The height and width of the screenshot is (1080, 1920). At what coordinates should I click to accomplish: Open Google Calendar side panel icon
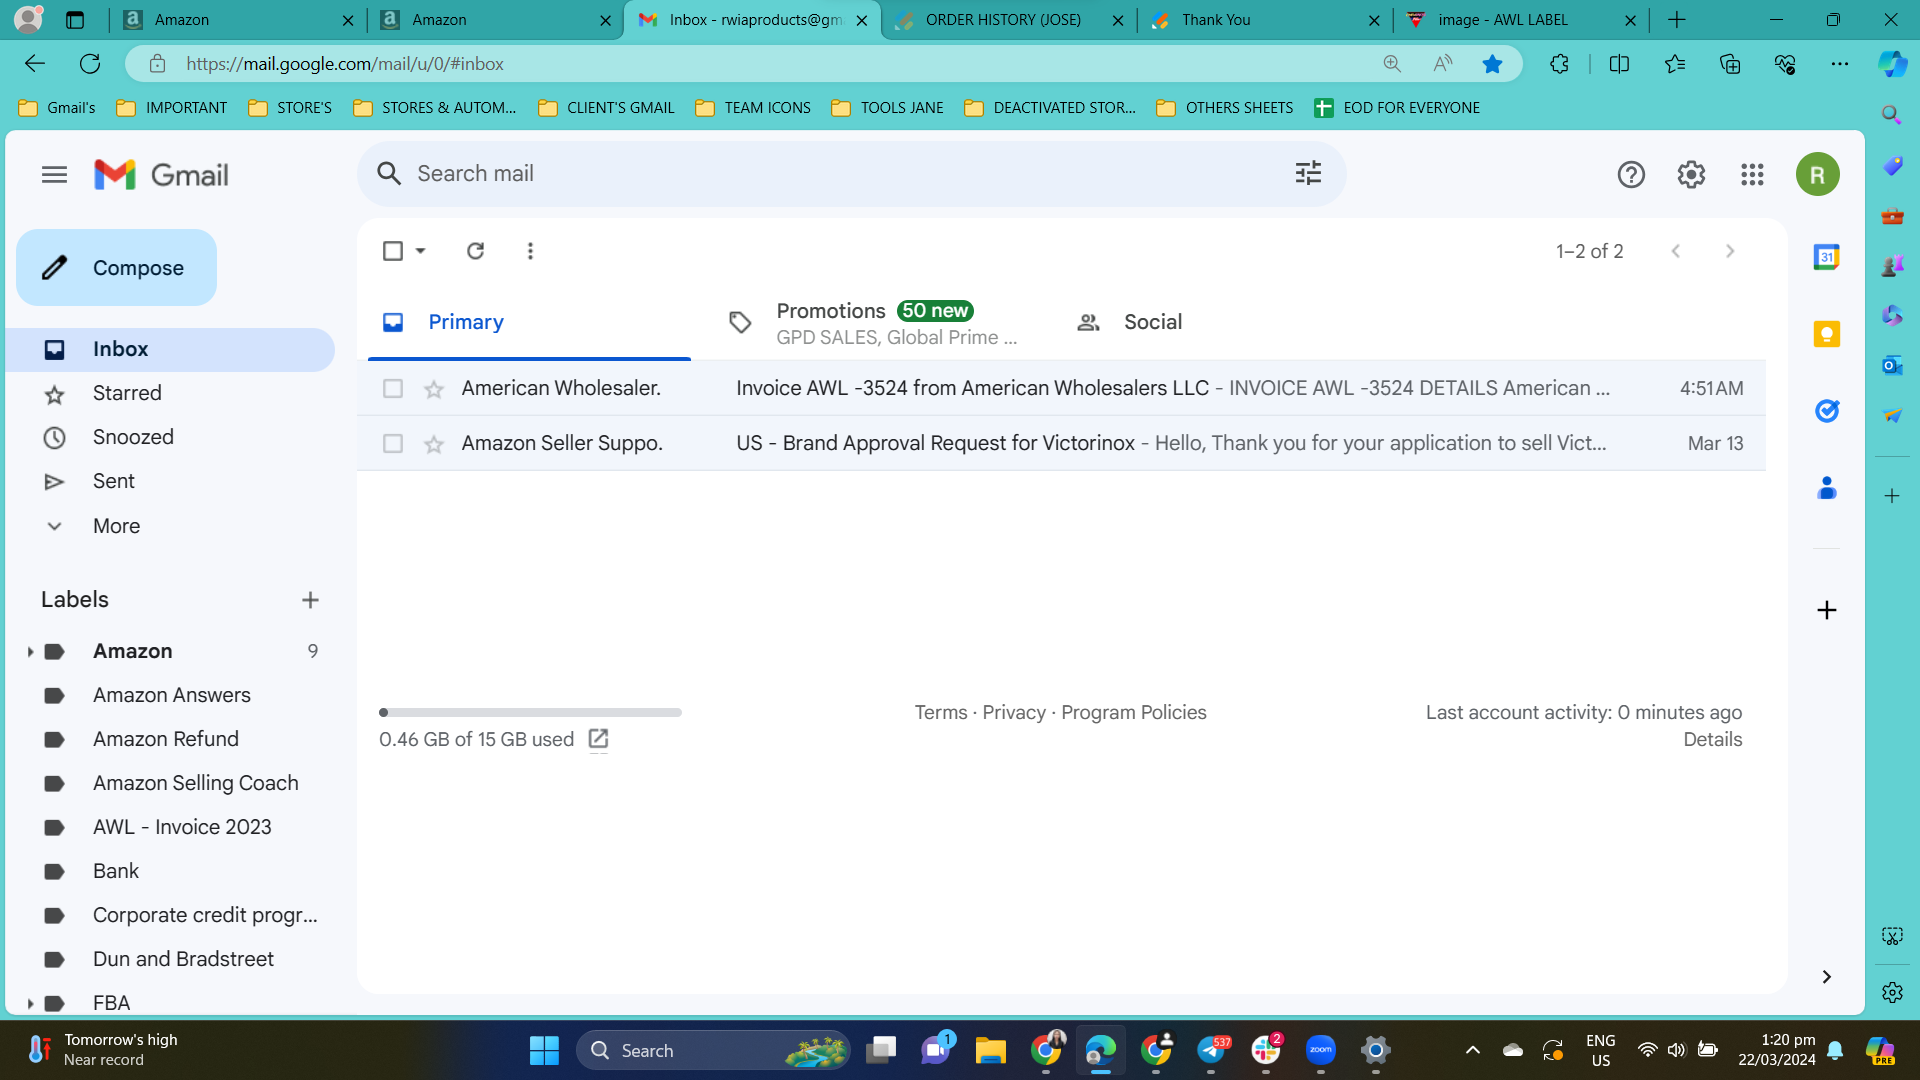click(x=1827, y=257)
